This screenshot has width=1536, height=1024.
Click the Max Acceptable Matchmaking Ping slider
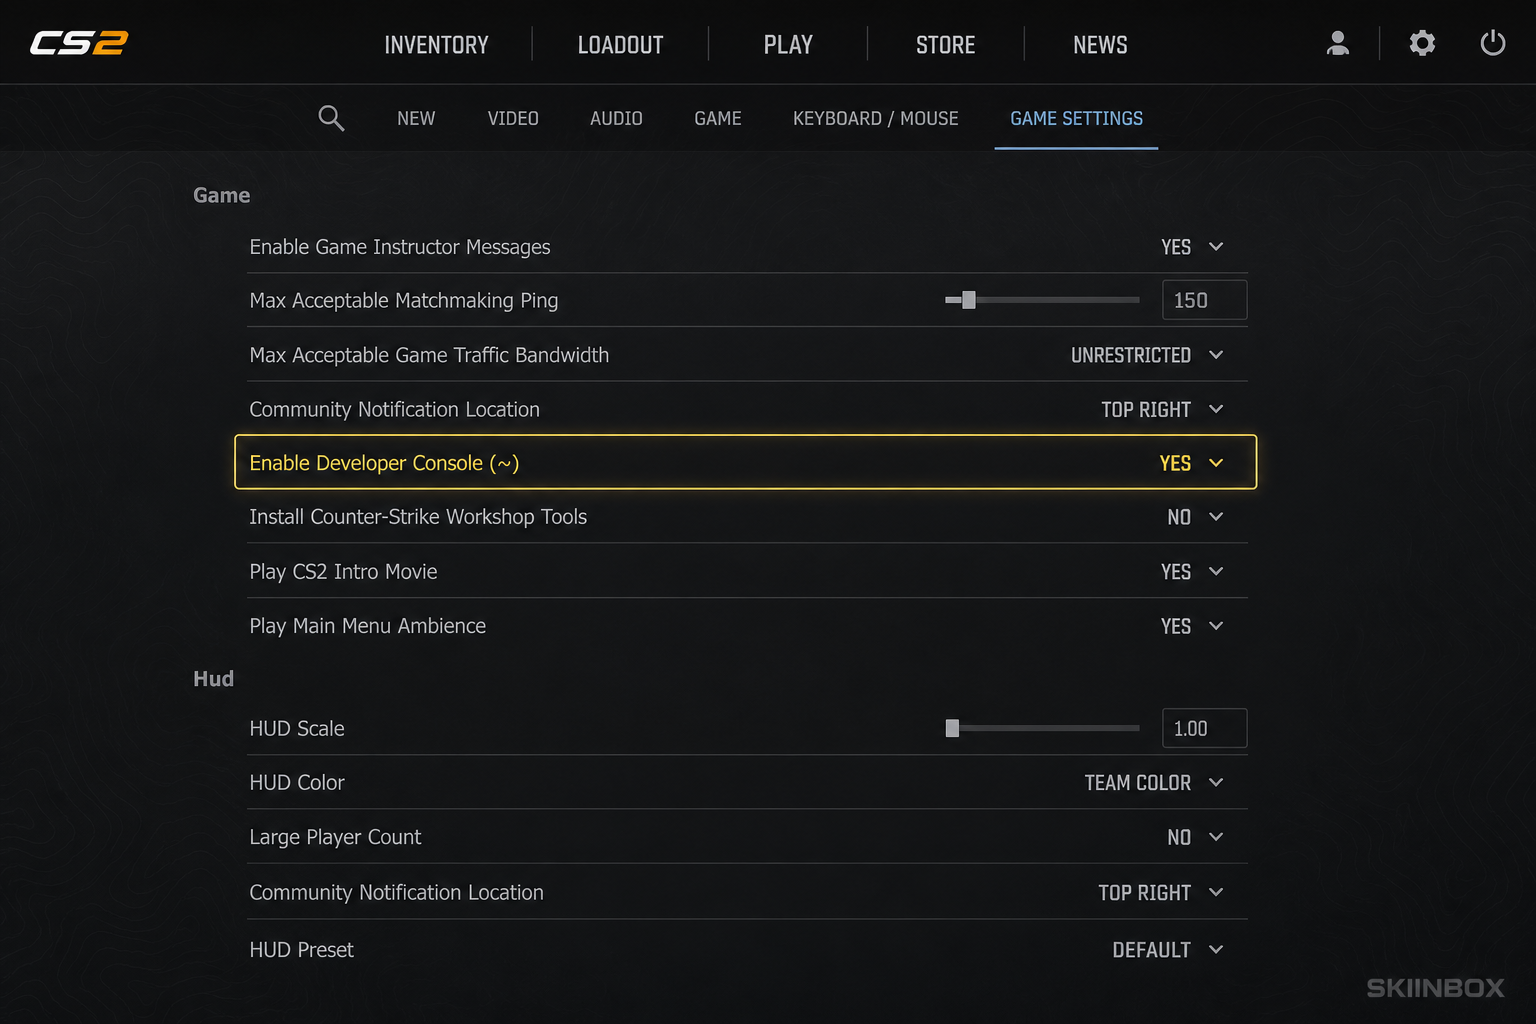(1042, 300)
